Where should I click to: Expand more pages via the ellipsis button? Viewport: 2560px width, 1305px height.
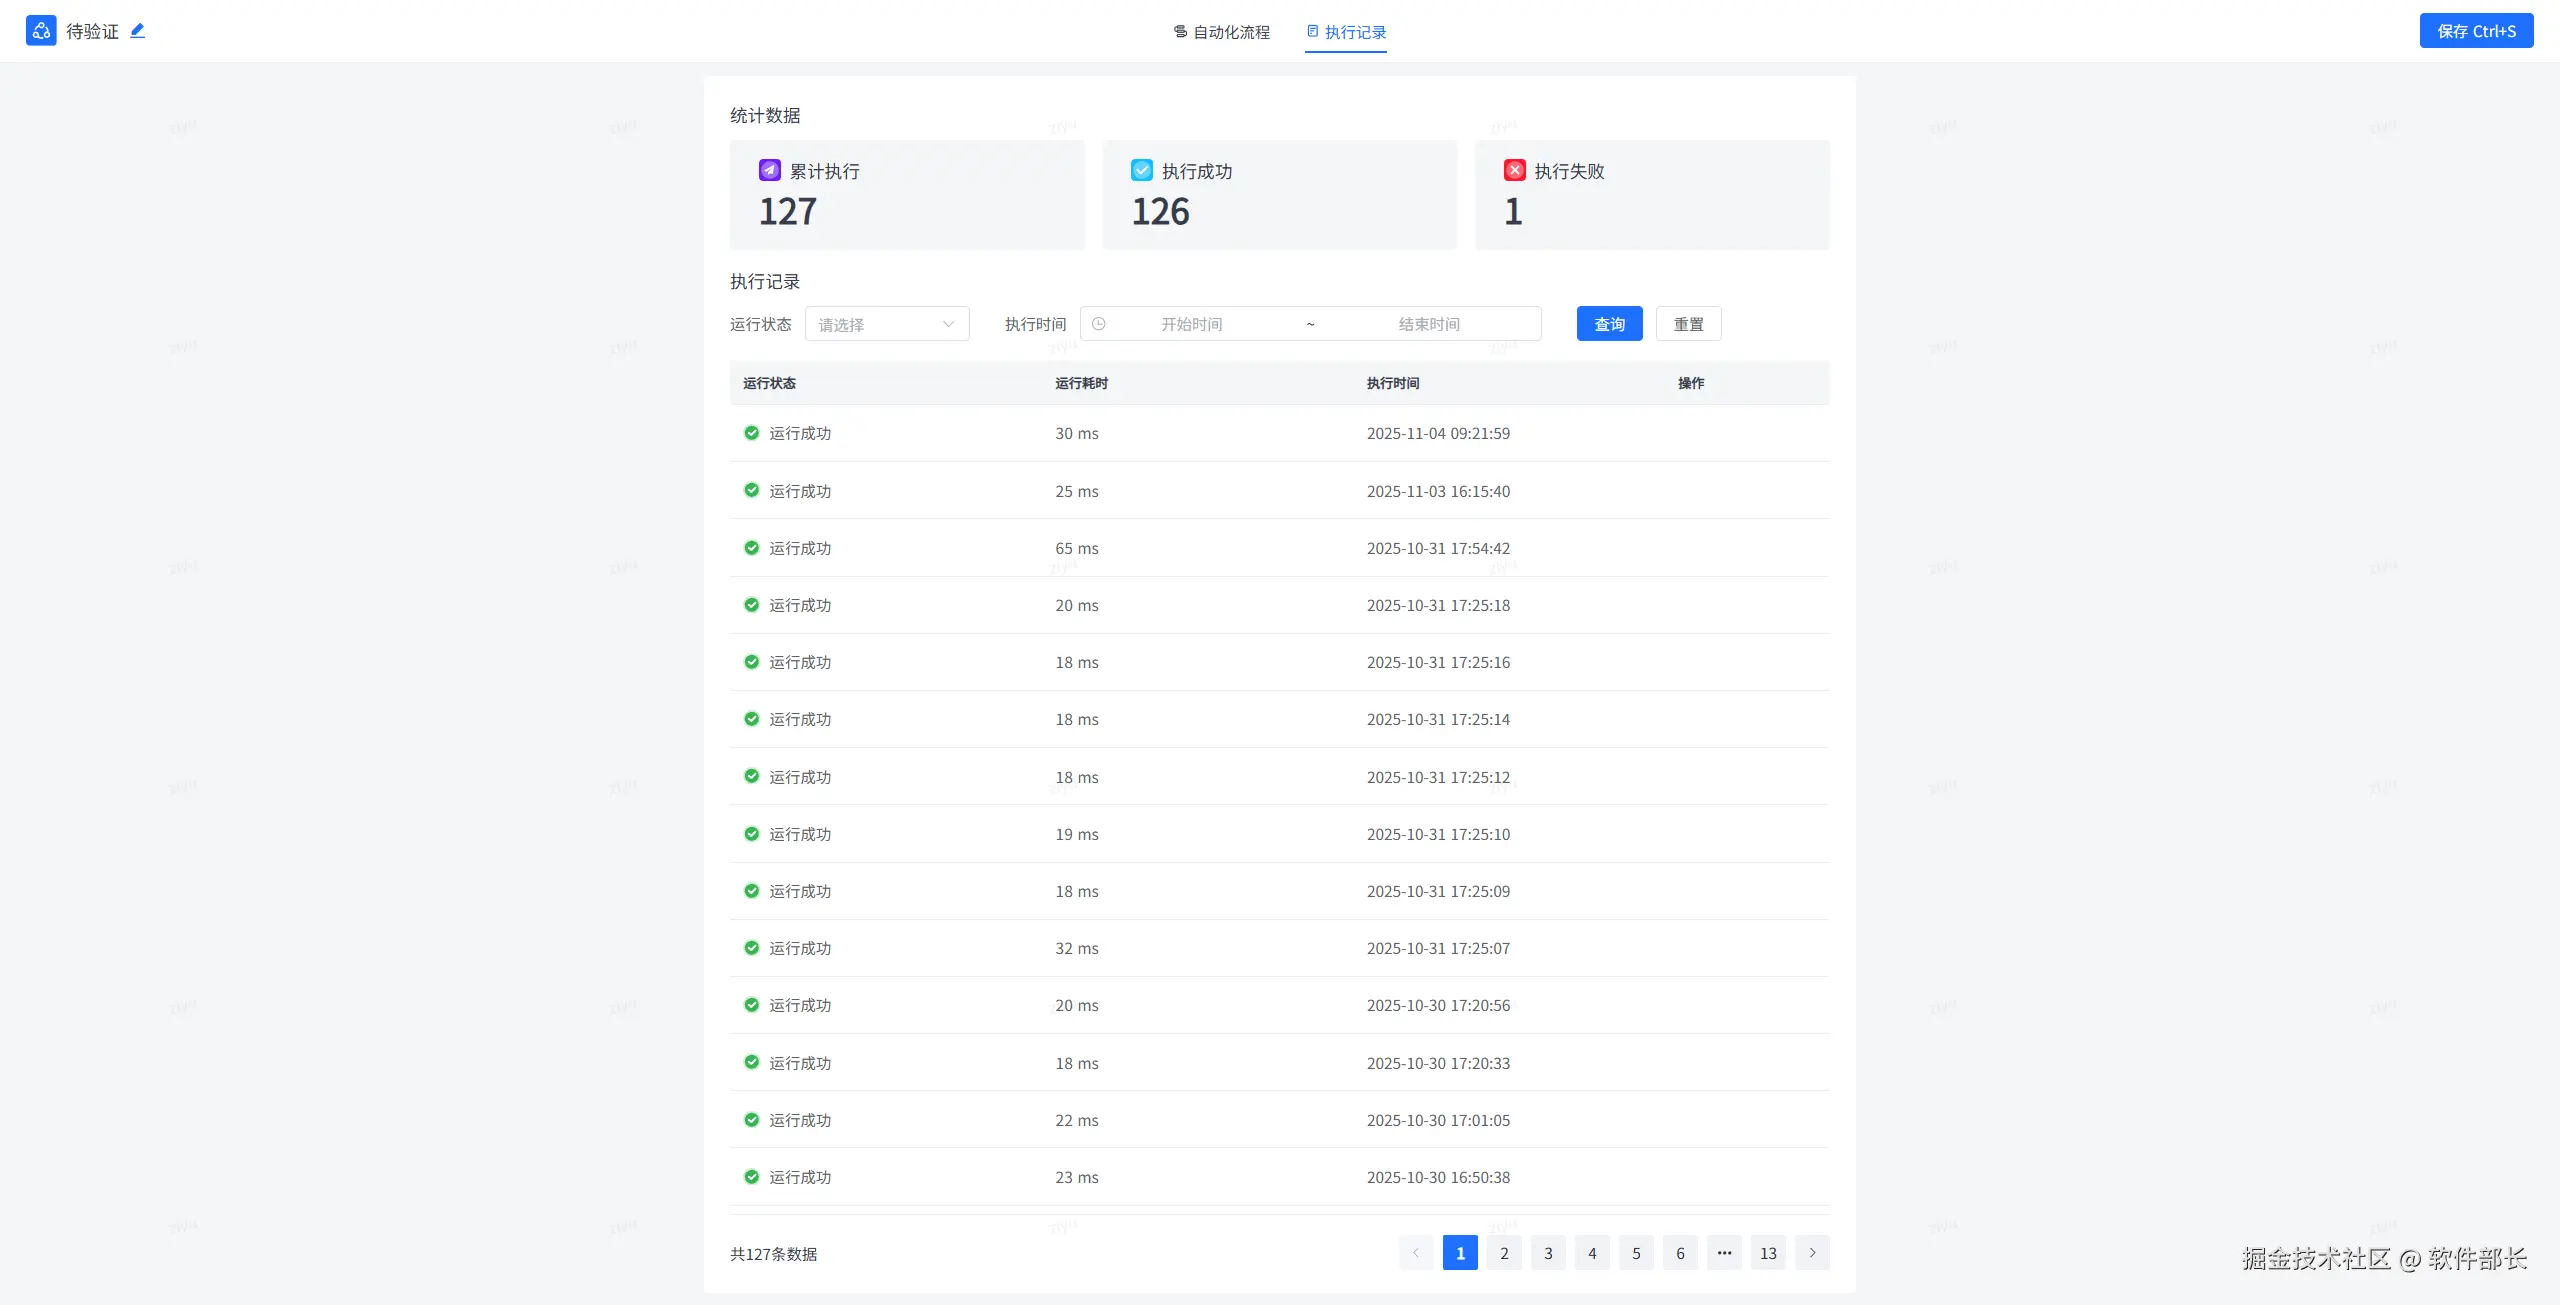1724,1253
